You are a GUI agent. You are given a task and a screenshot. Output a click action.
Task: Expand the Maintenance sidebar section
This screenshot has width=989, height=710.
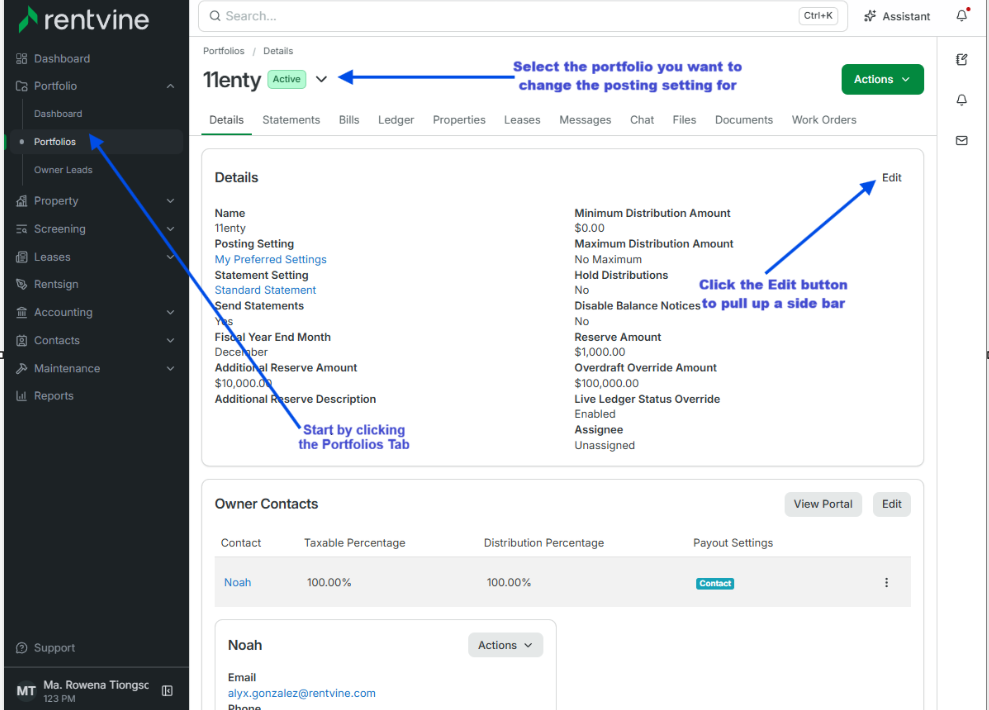pyautogui.click(x=170, y=368)
